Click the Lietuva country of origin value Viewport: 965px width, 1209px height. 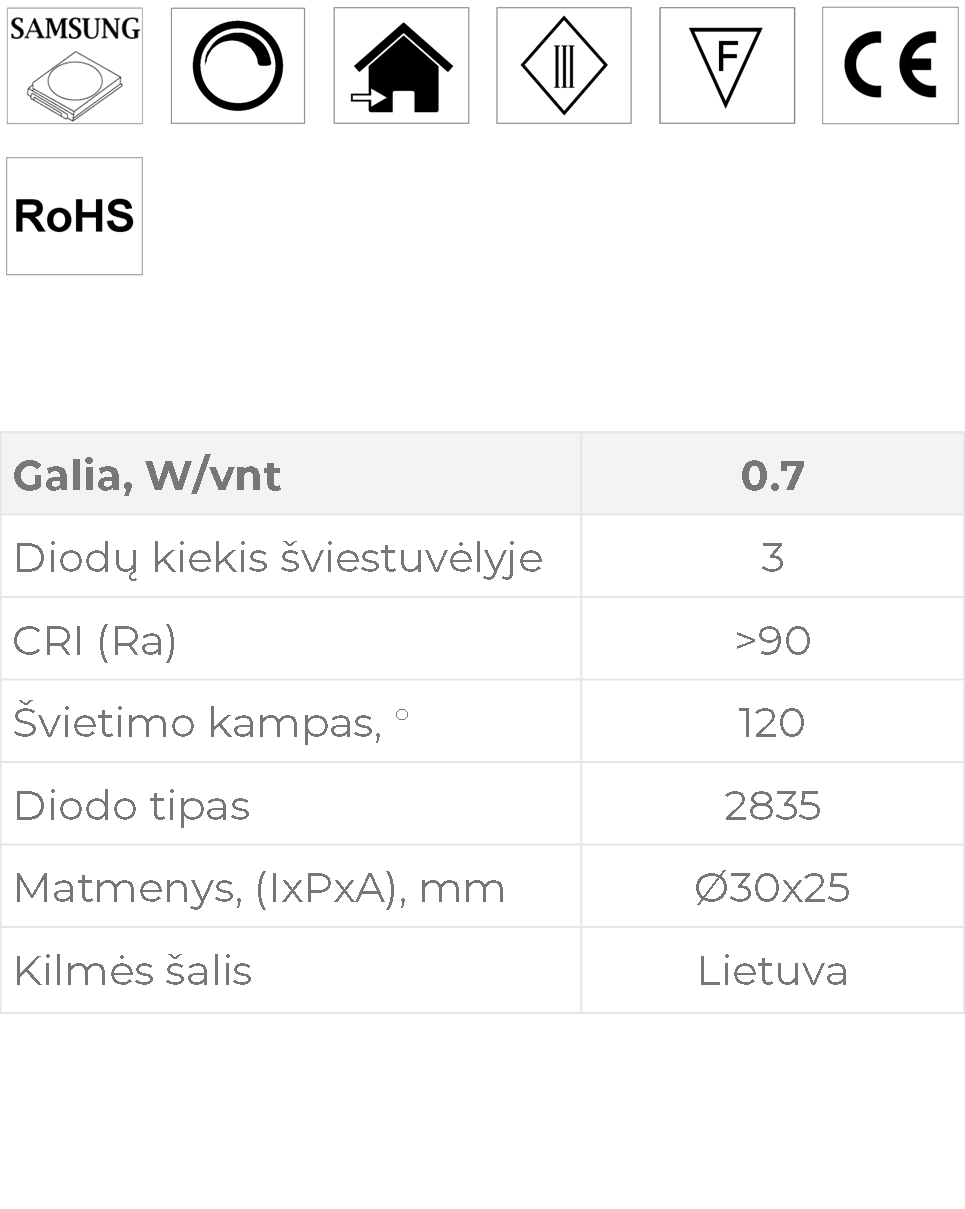pos(772,970)
